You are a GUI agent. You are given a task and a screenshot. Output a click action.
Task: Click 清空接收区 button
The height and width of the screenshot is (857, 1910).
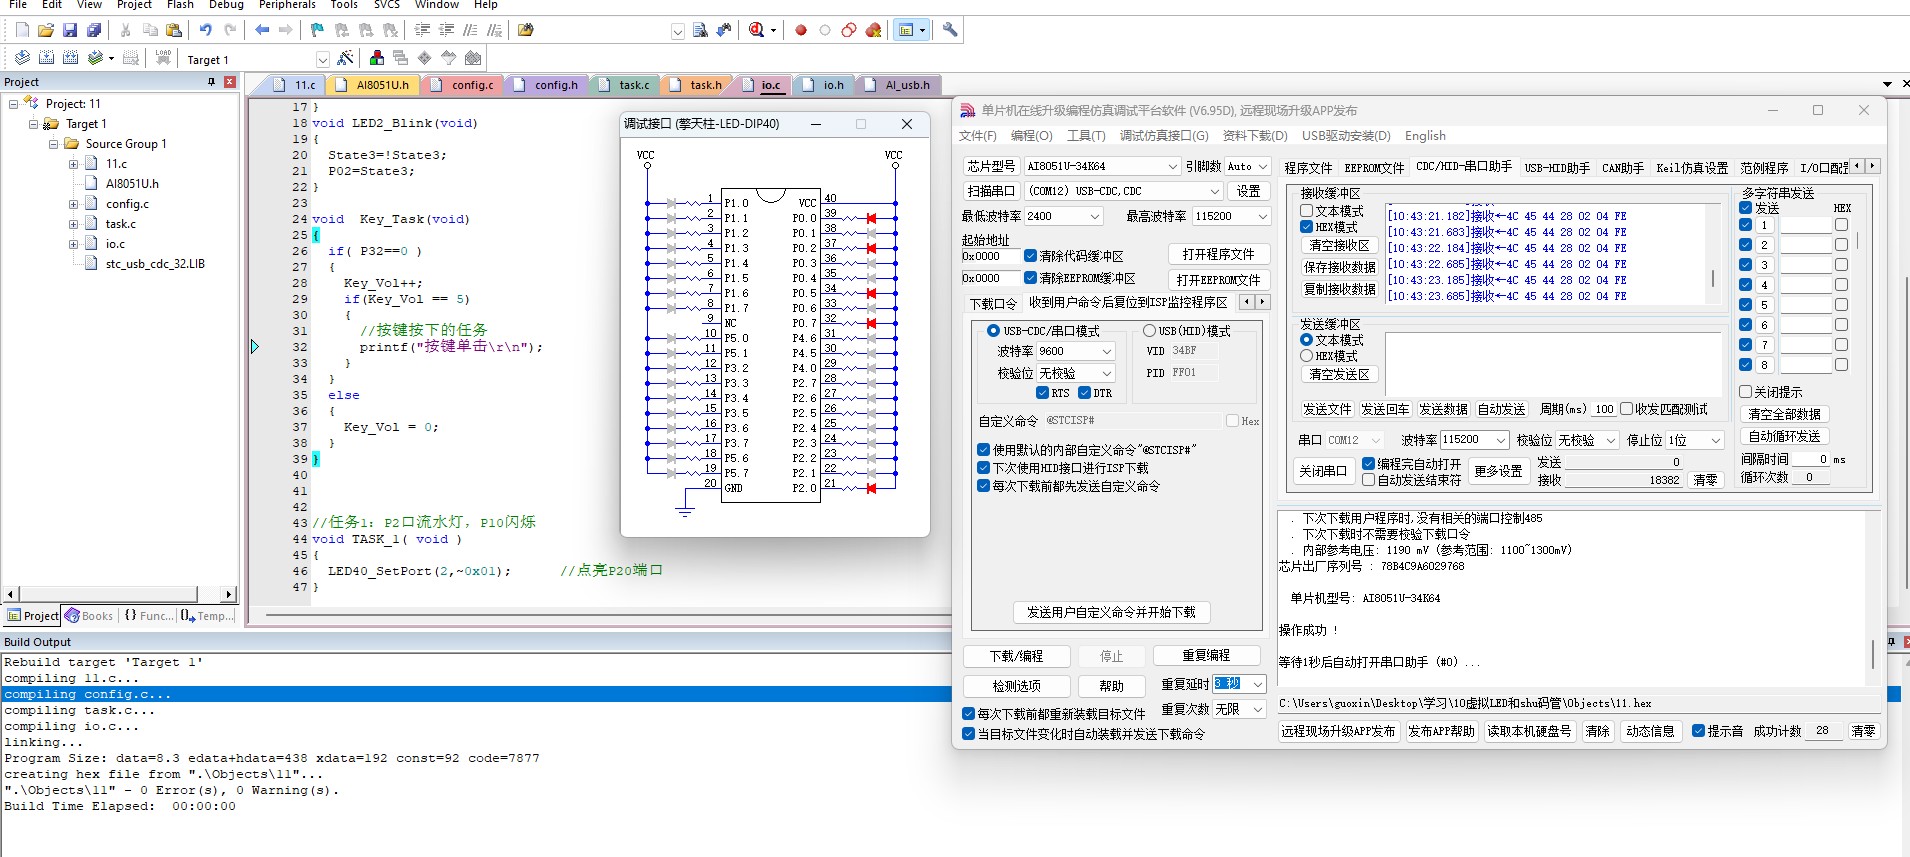tap(1339, 245)
